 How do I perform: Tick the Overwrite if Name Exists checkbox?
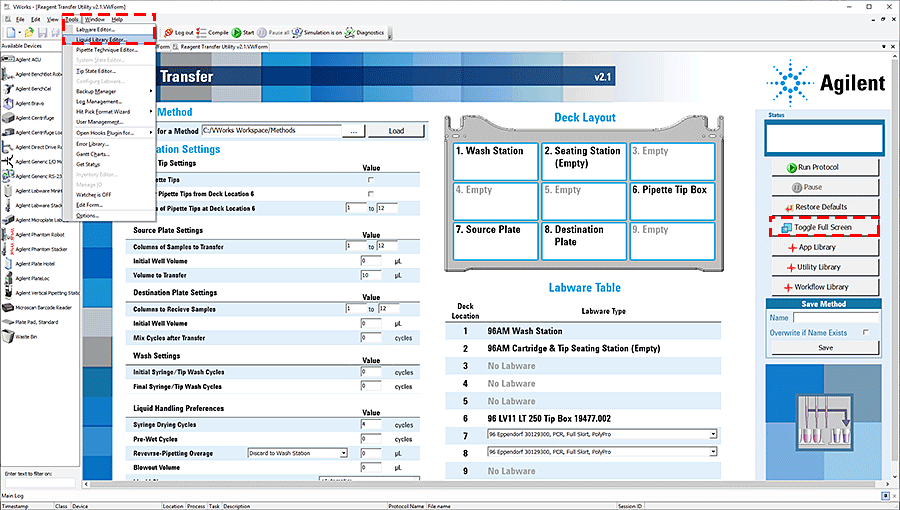pos(865,332)
